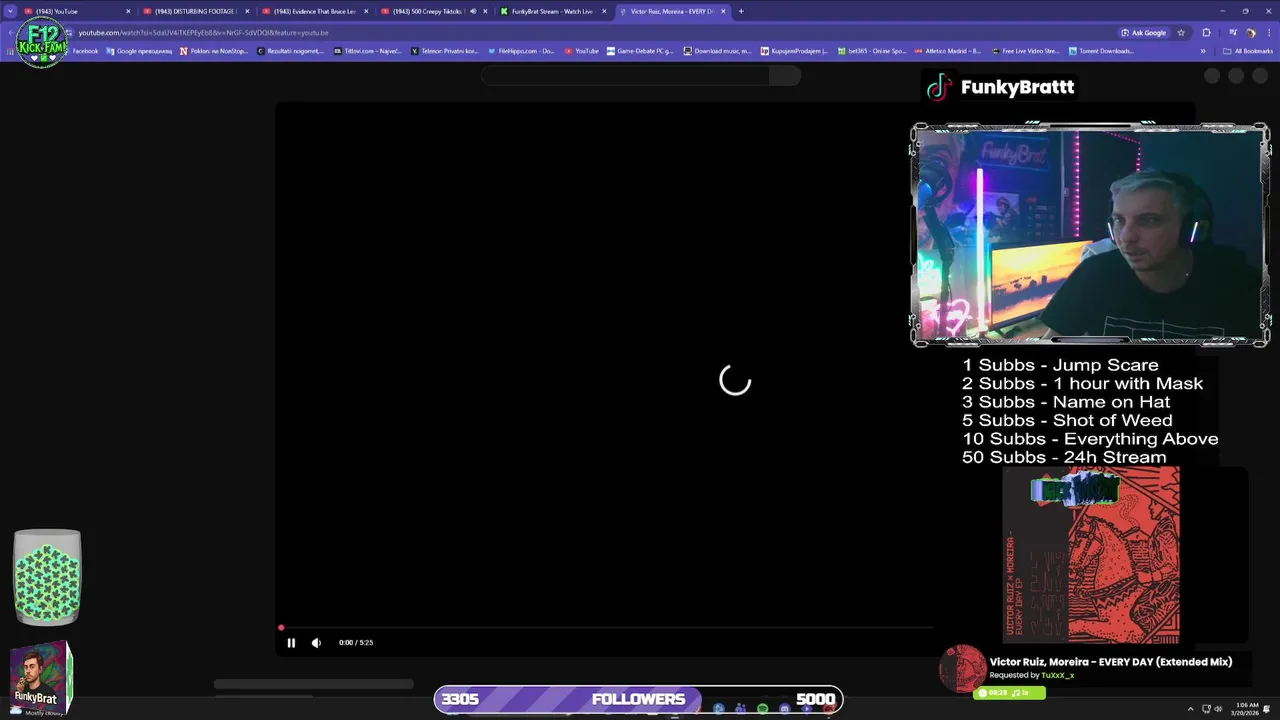Open the network tray icon
Image resolution: width=1280 pixels, height=720 pixels.
click(1206, 709)
